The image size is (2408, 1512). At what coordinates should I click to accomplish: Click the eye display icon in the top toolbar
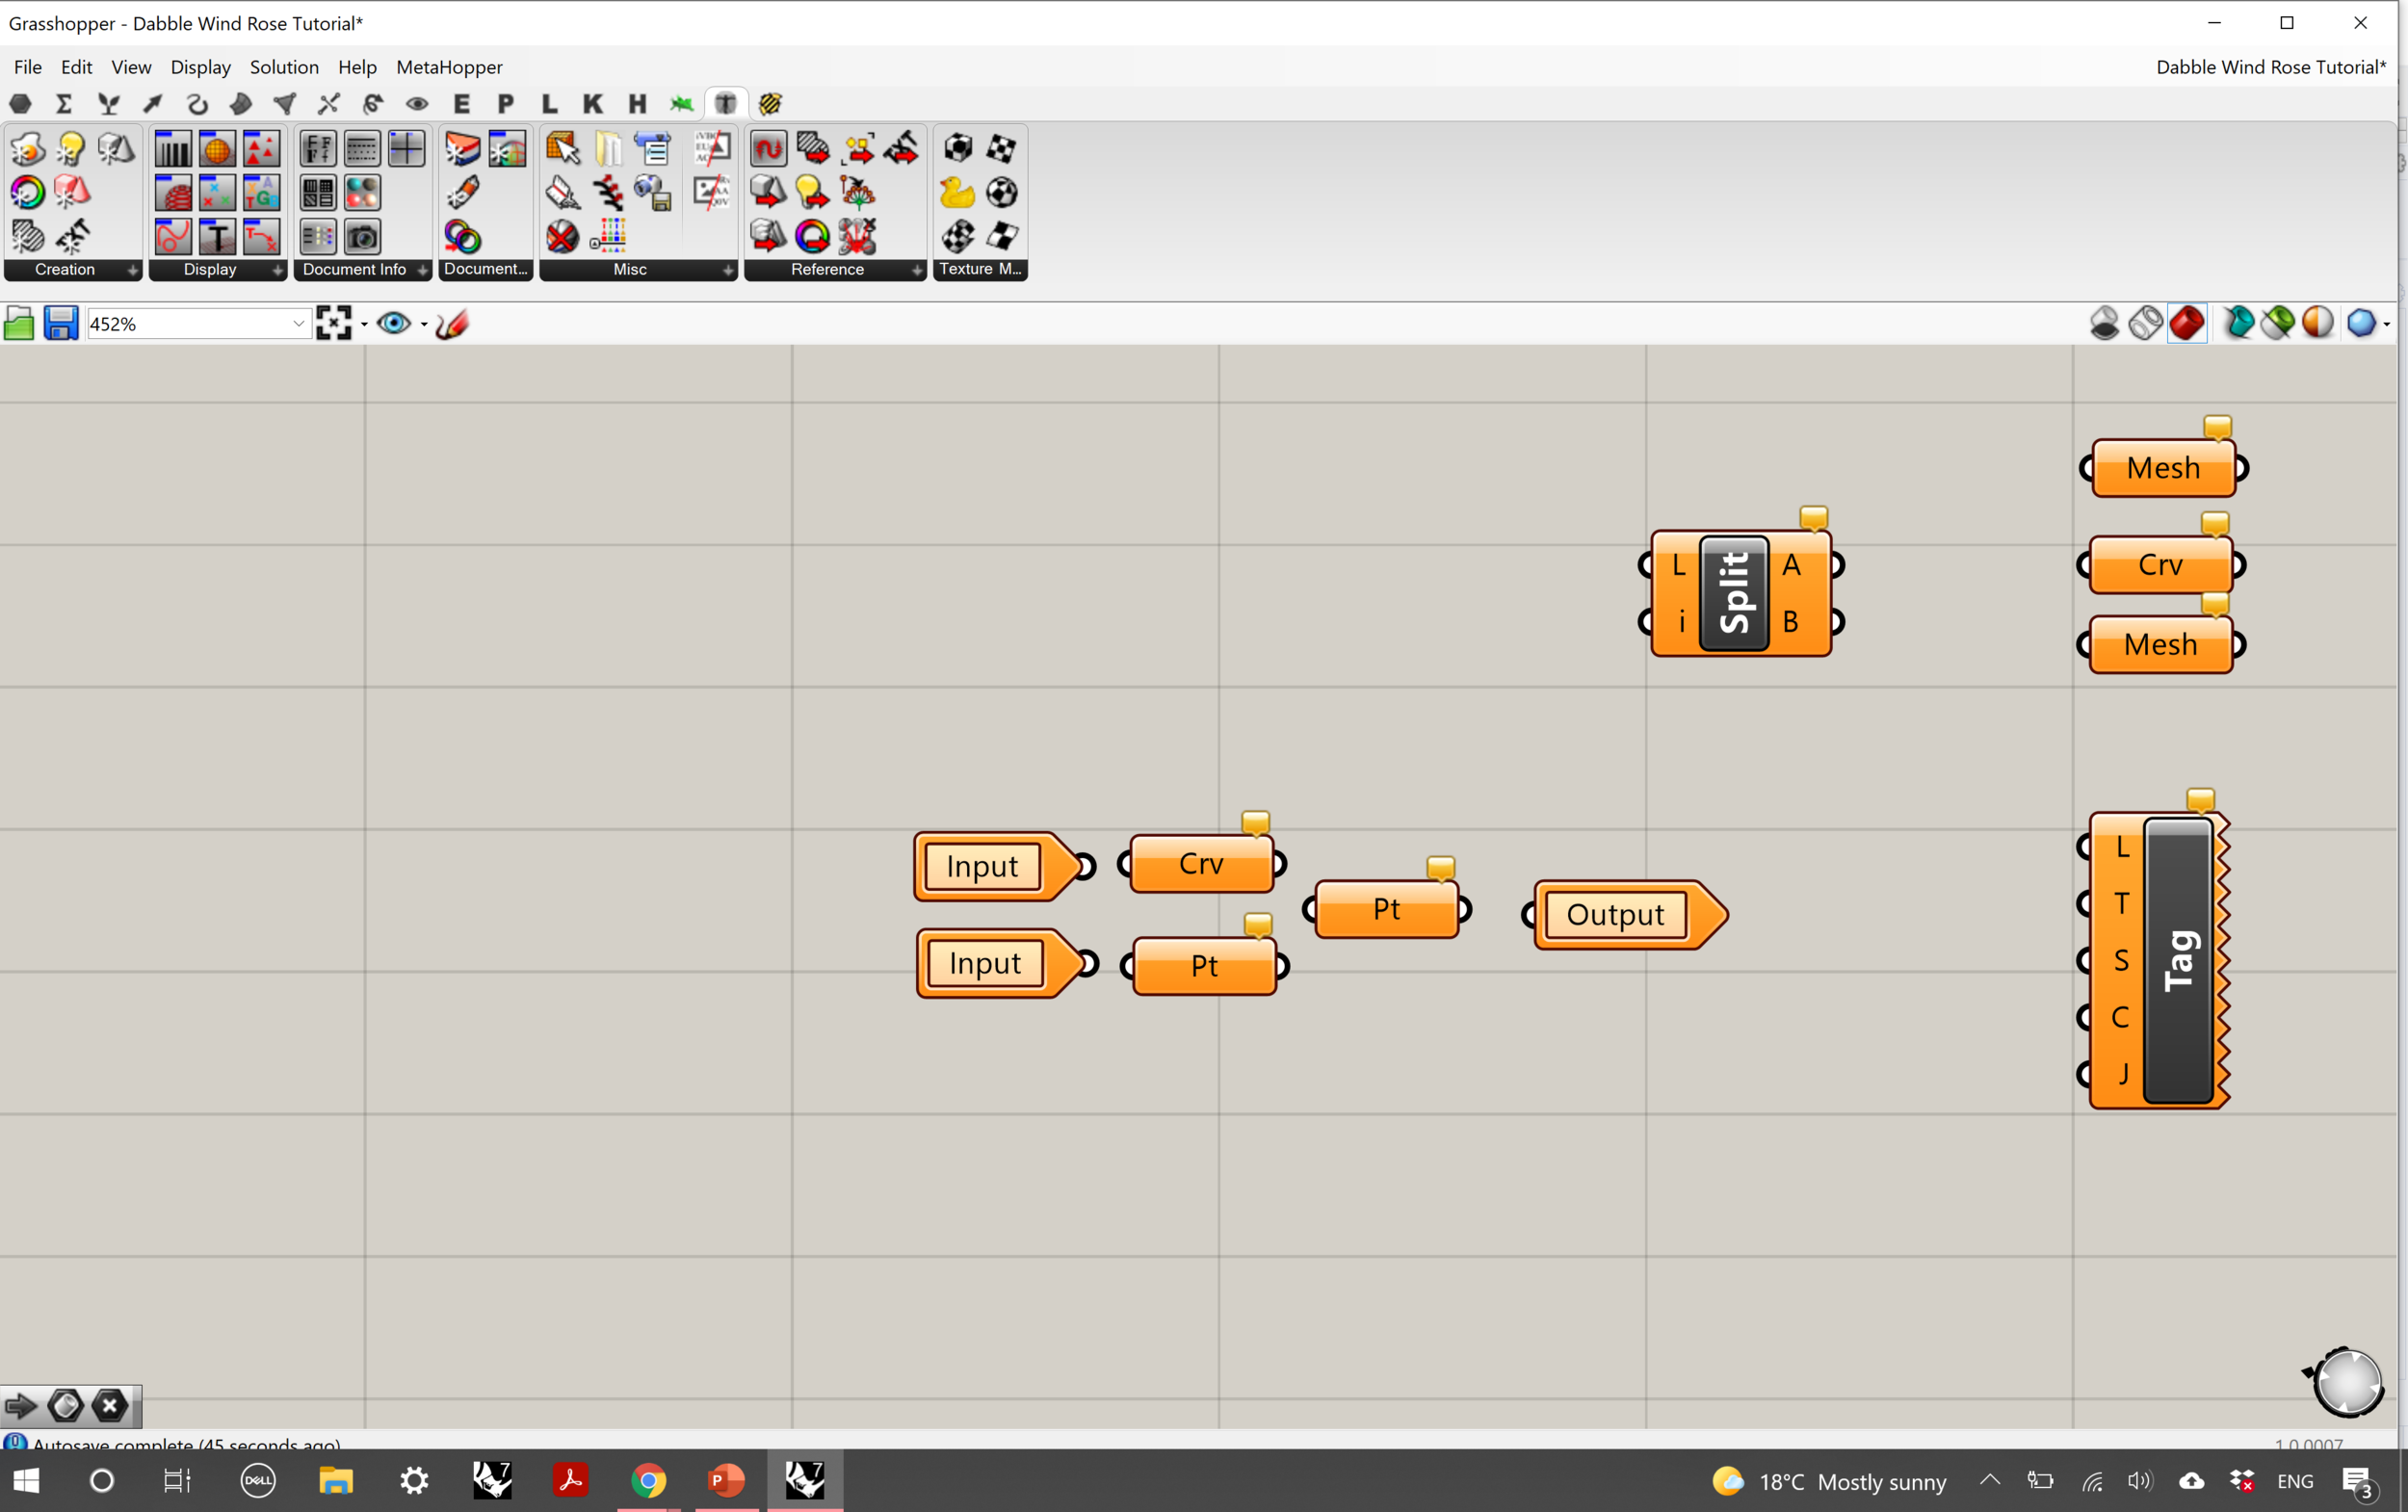[418, 103]
